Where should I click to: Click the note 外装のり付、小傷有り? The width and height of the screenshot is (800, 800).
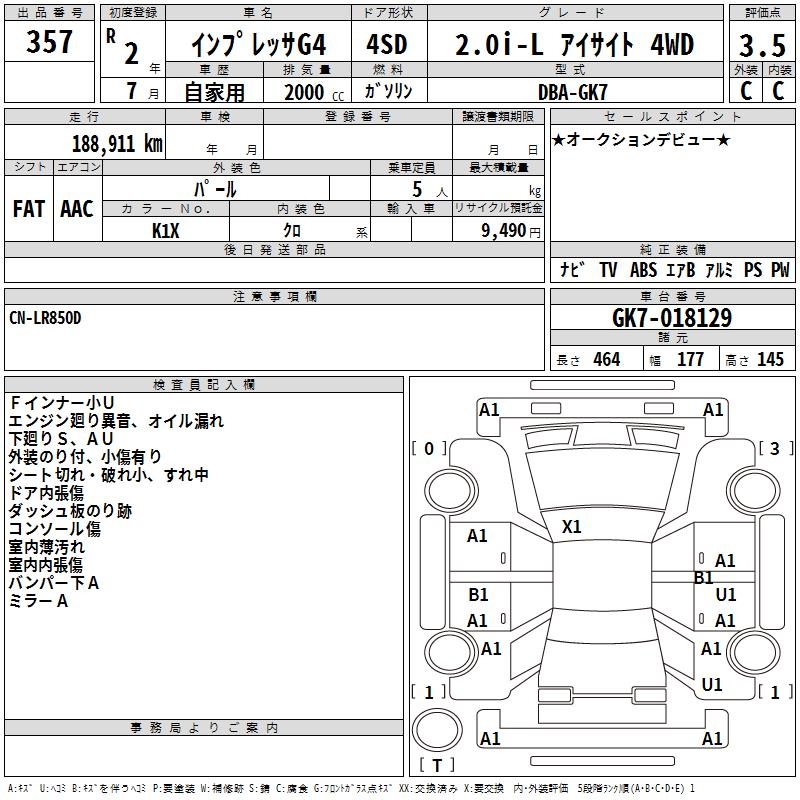tap(85, 457)
